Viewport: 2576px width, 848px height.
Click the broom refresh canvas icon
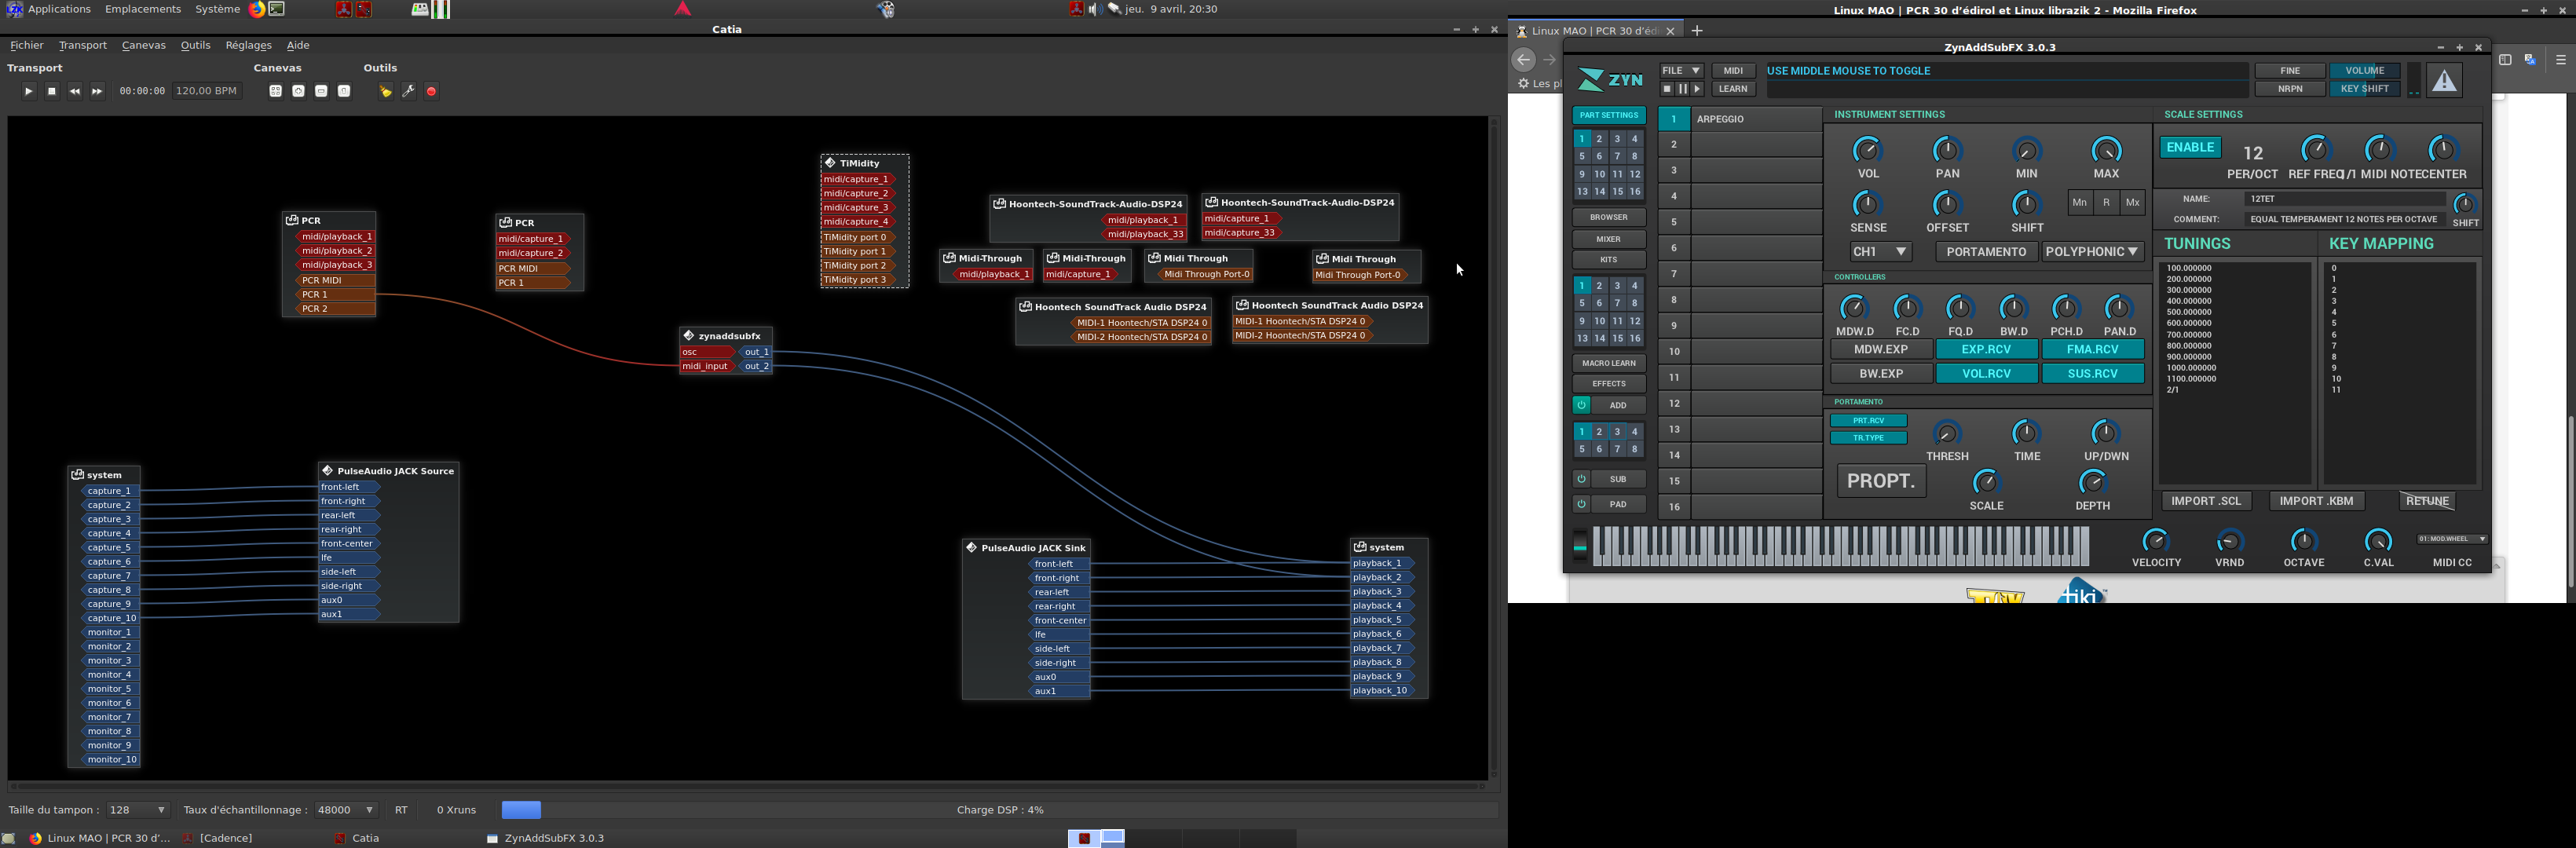385,91
